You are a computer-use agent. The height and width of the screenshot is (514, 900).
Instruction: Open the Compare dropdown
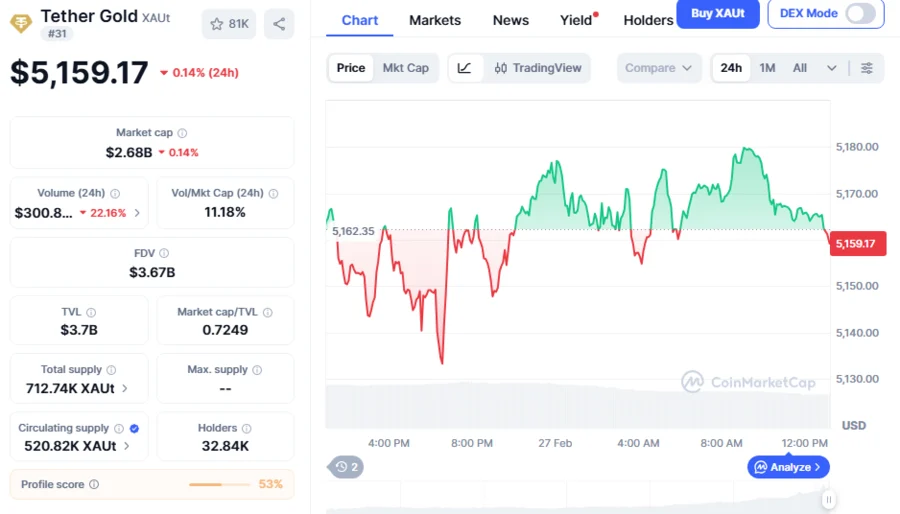coord(658,68)
